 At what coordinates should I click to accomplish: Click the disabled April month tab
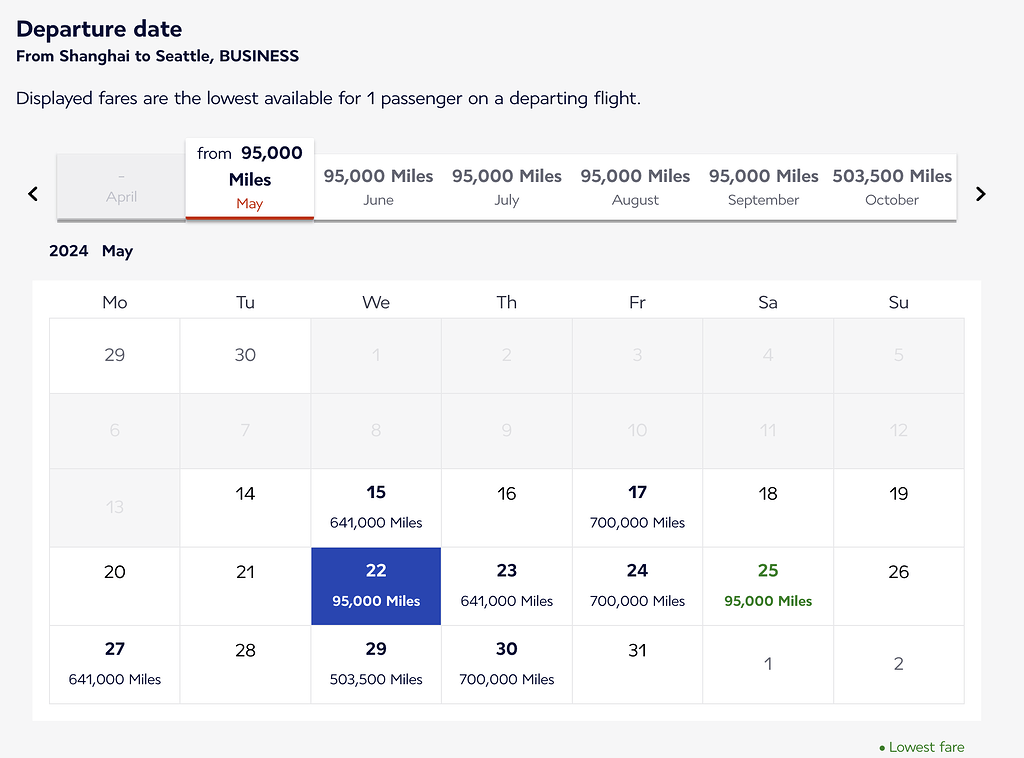coord(121,187)
